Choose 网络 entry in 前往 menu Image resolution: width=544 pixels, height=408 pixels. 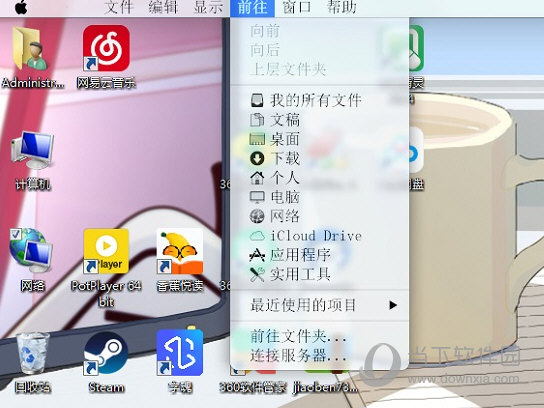coord(319,216)
